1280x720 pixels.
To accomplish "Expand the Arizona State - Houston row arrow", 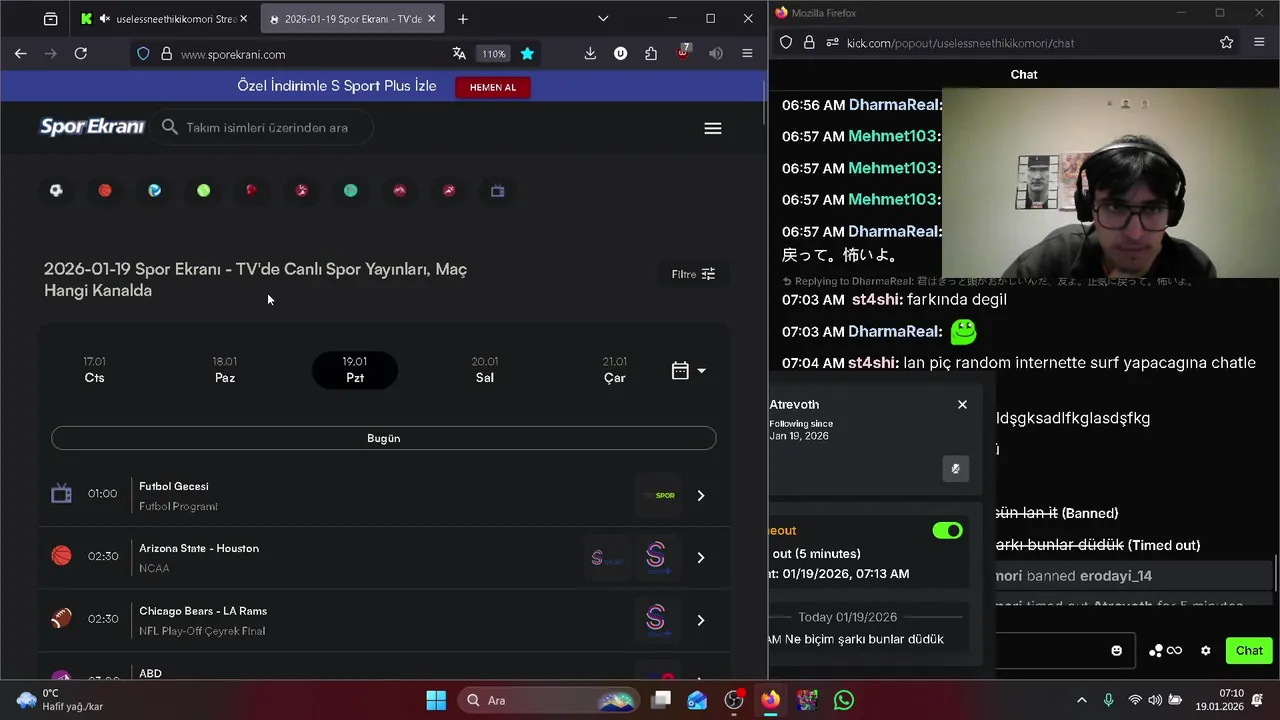I will (701, 557).
